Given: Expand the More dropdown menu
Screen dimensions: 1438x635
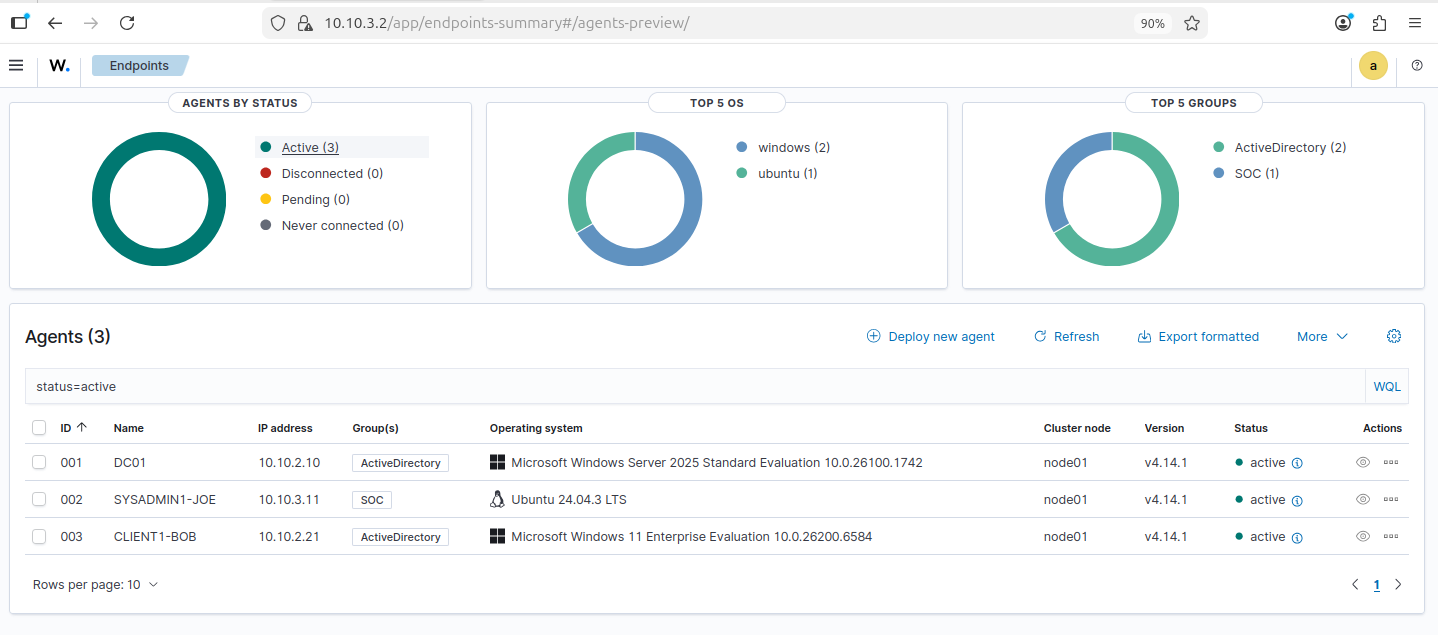Looking at the screenshot, I should coord(1322,337).
